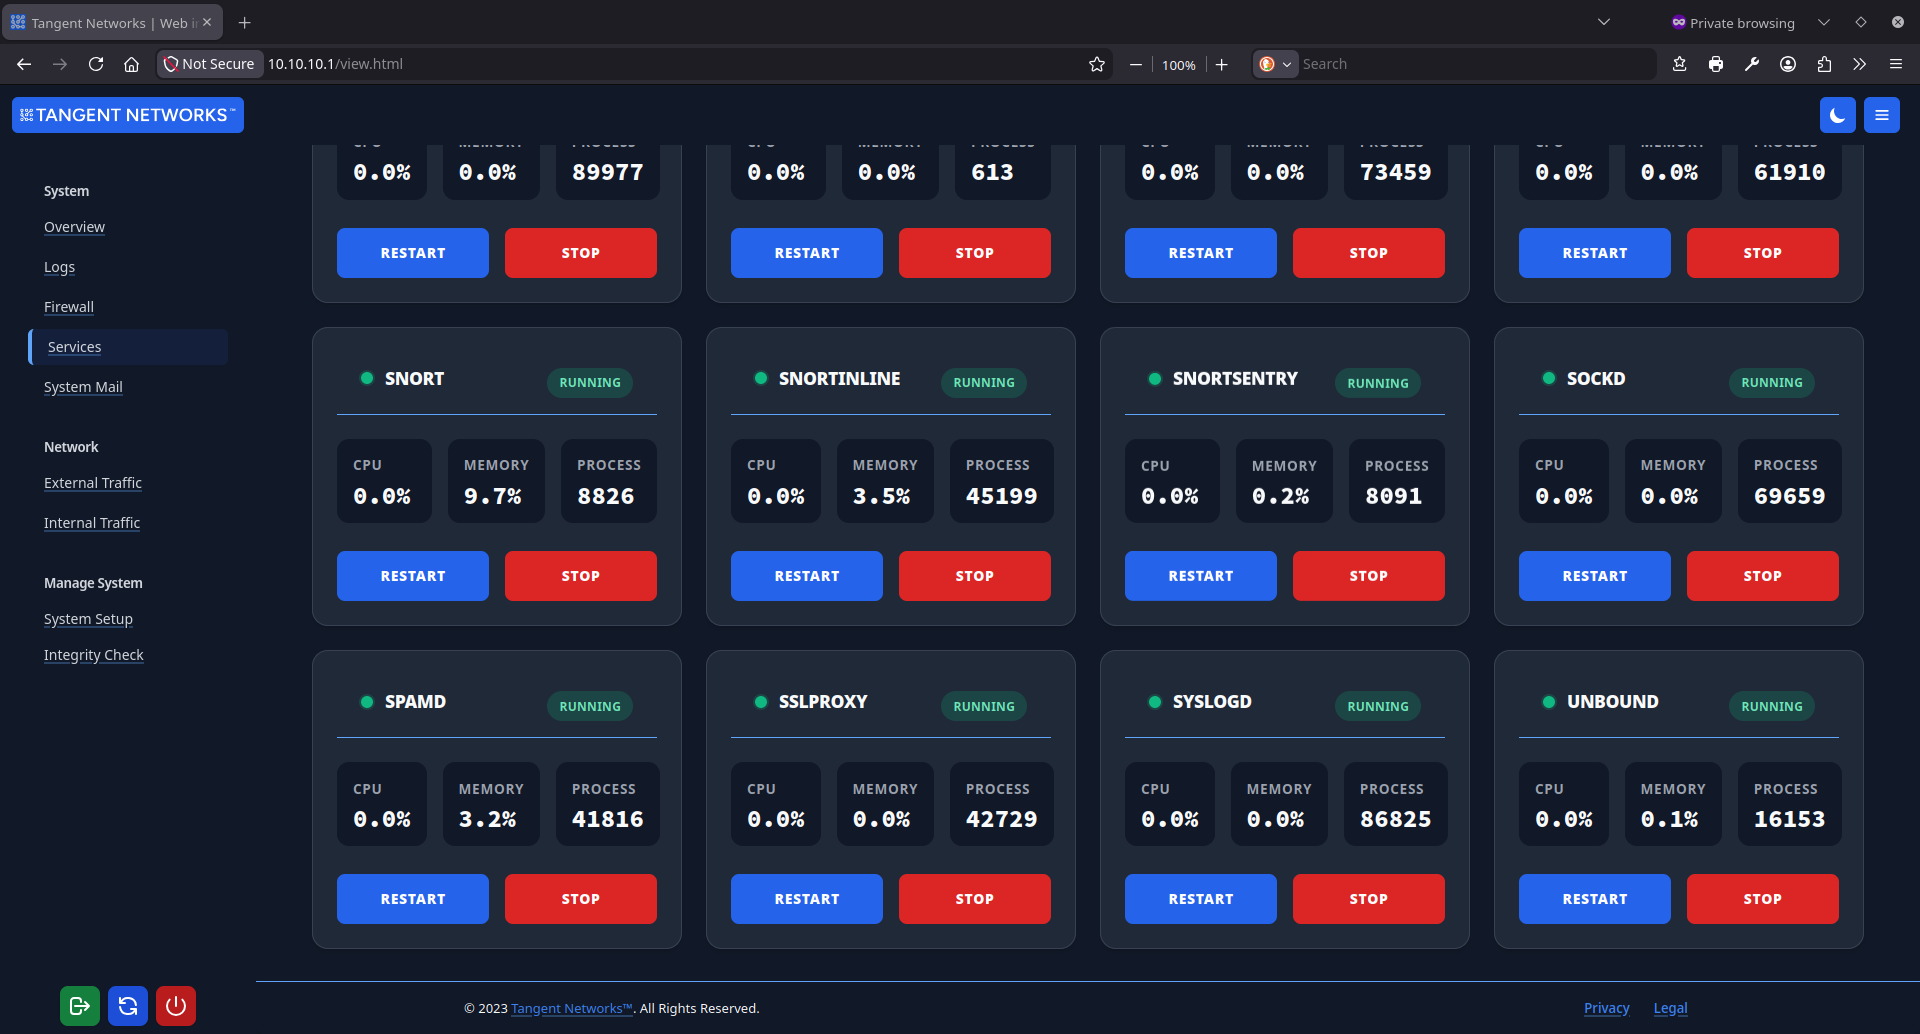Image resolution: width=1920 pixels, height=1034 pixels.
Task: Open the Privacy link in the footer
Action: click(1606, 1008)
